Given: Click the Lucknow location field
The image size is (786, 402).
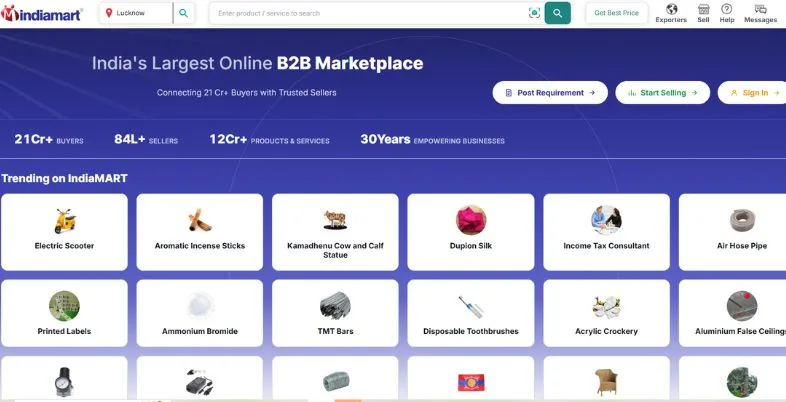Looking at the screenshot, I should click(x=136, y=13).
